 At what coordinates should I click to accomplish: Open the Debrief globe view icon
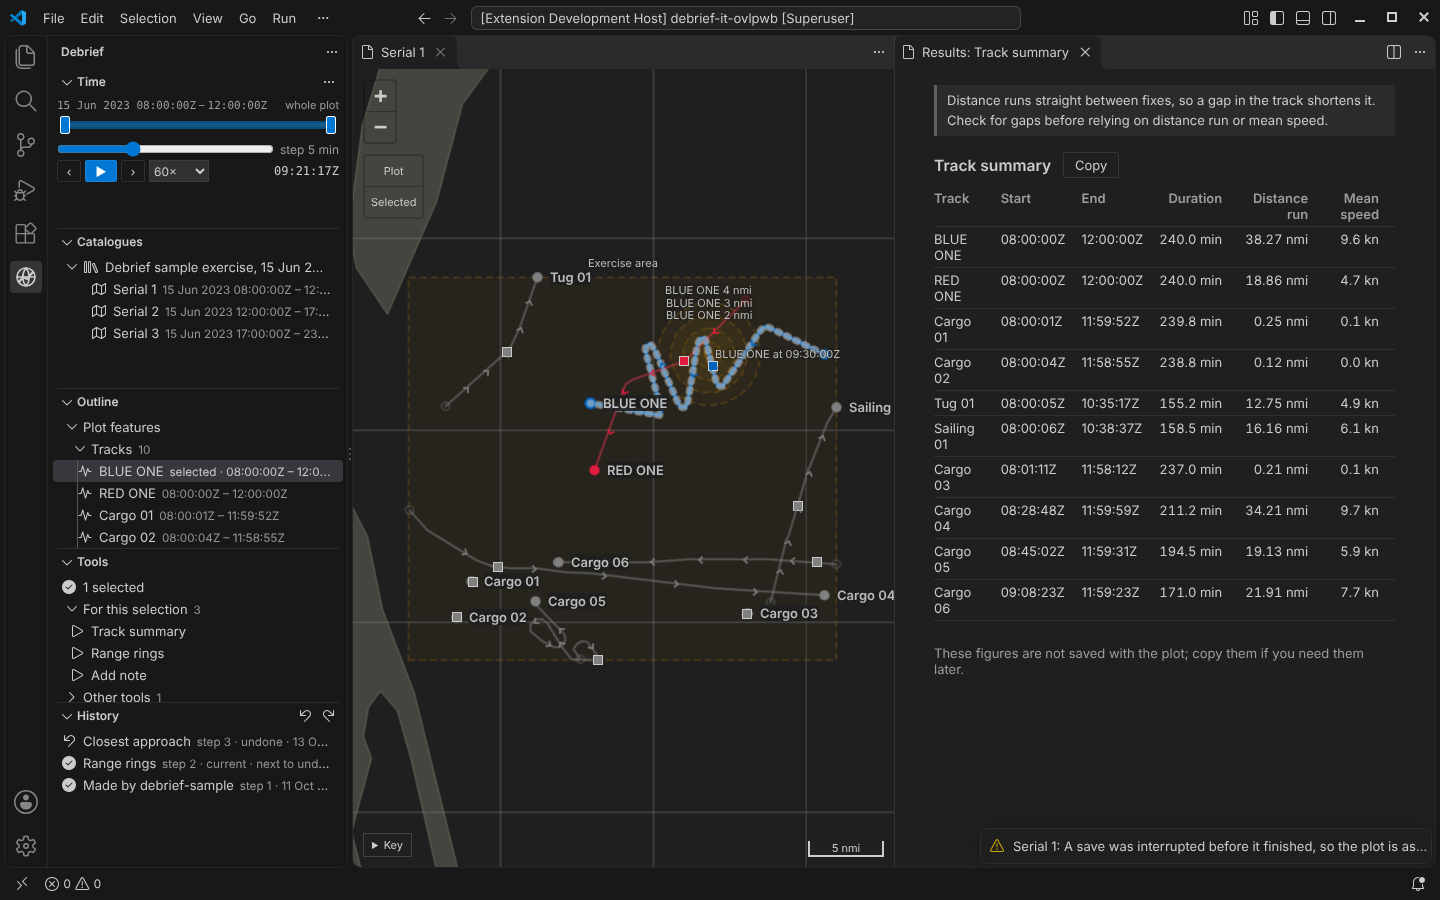[26, 277]
